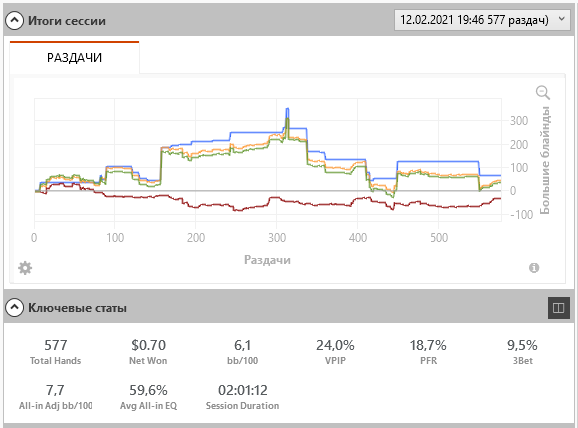Click the All-in Adj bb/100 stat
The height and width of the screenshot is (428, 578).
click(56, 397)
